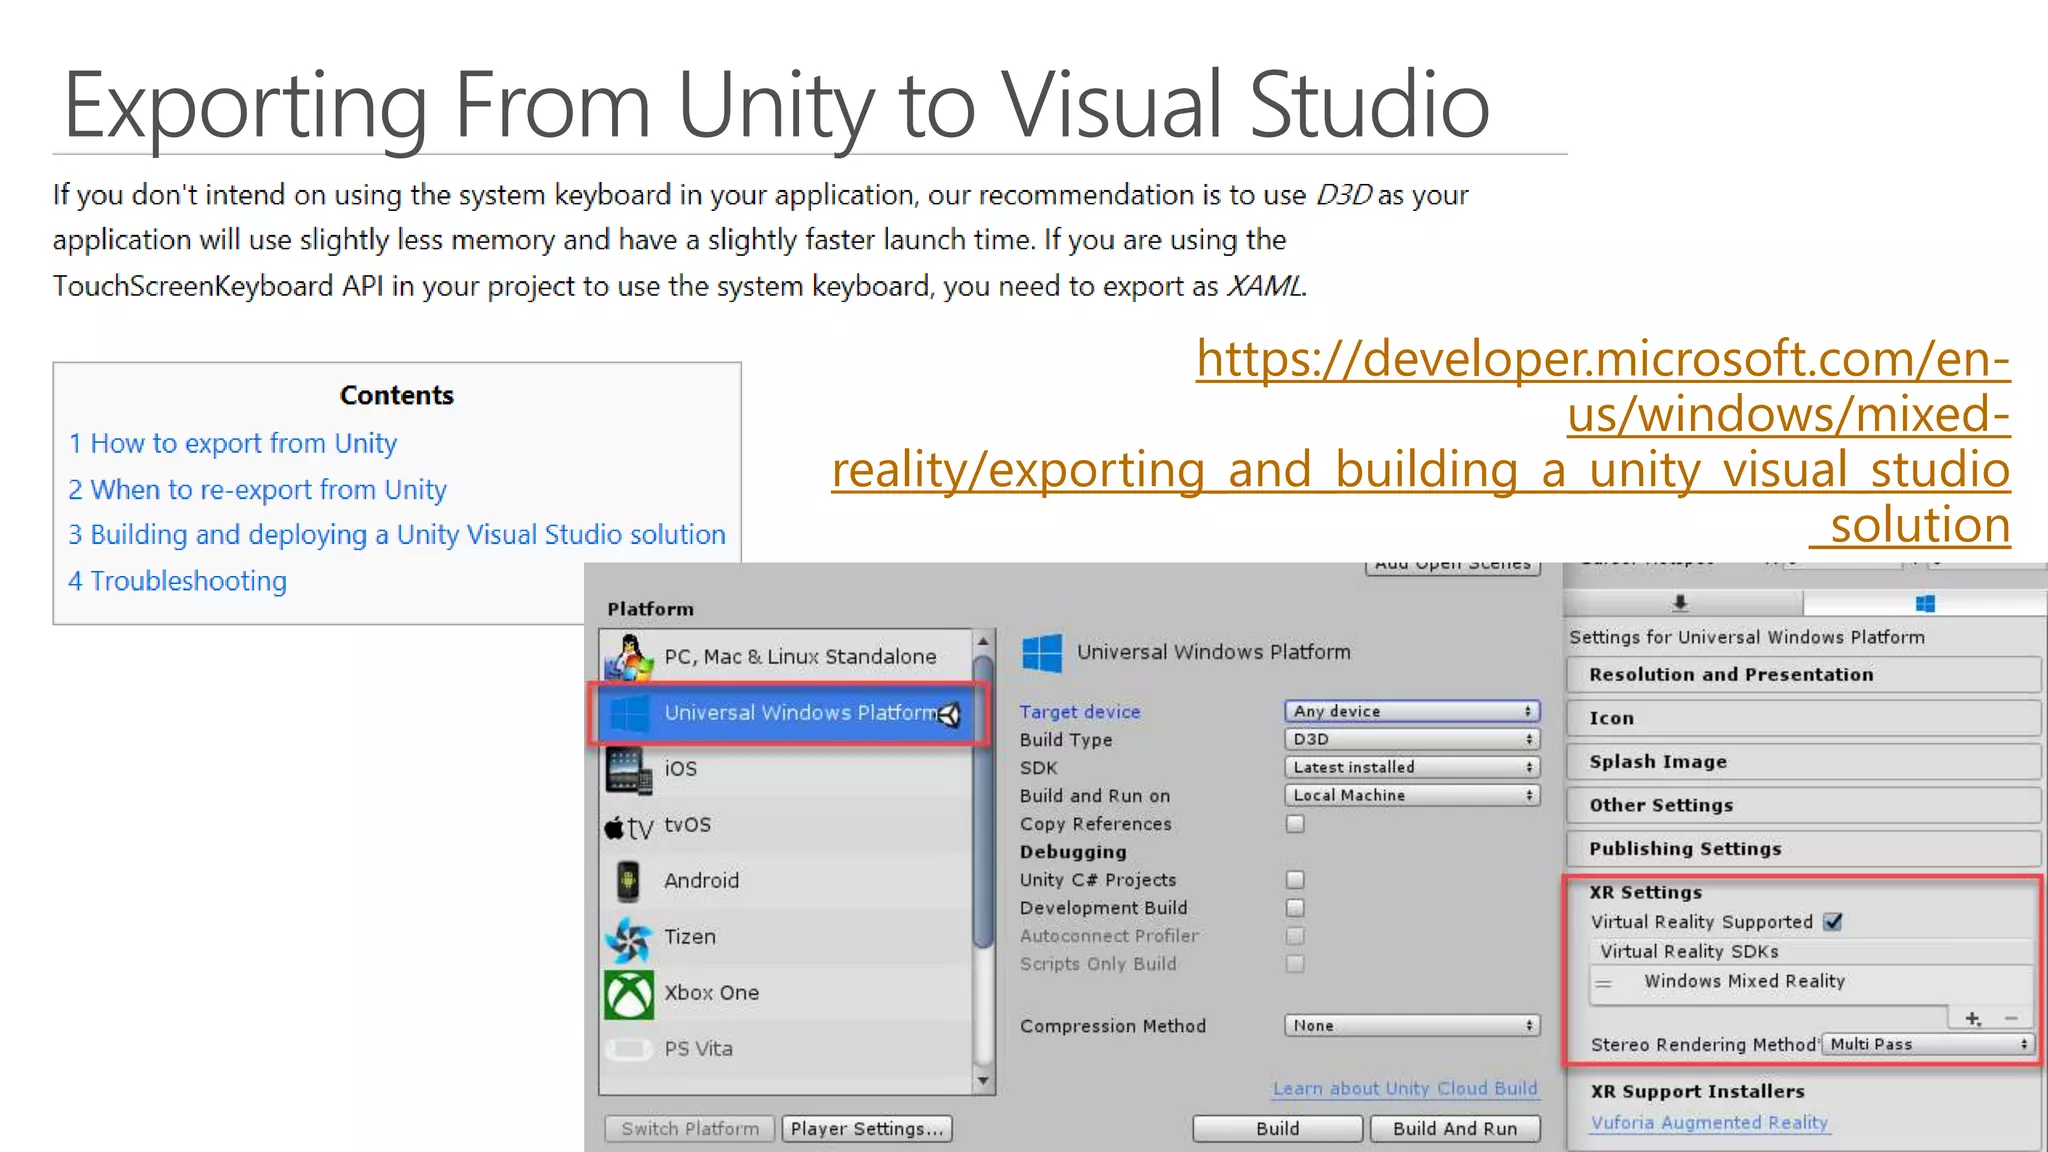Click the platform list scrollbar down arrow

pos(983,1081)
